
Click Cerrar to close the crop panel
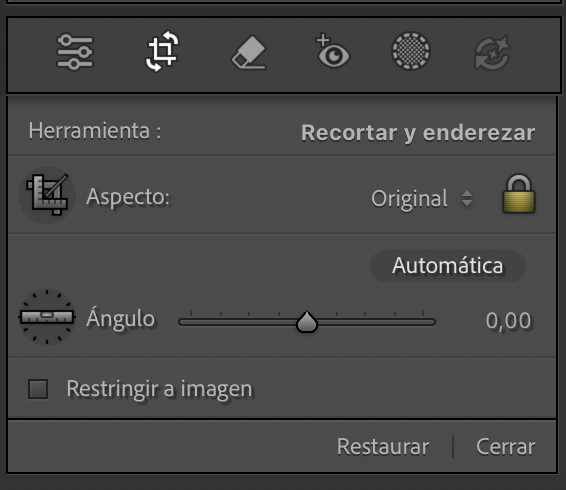[x=505, y=447]
